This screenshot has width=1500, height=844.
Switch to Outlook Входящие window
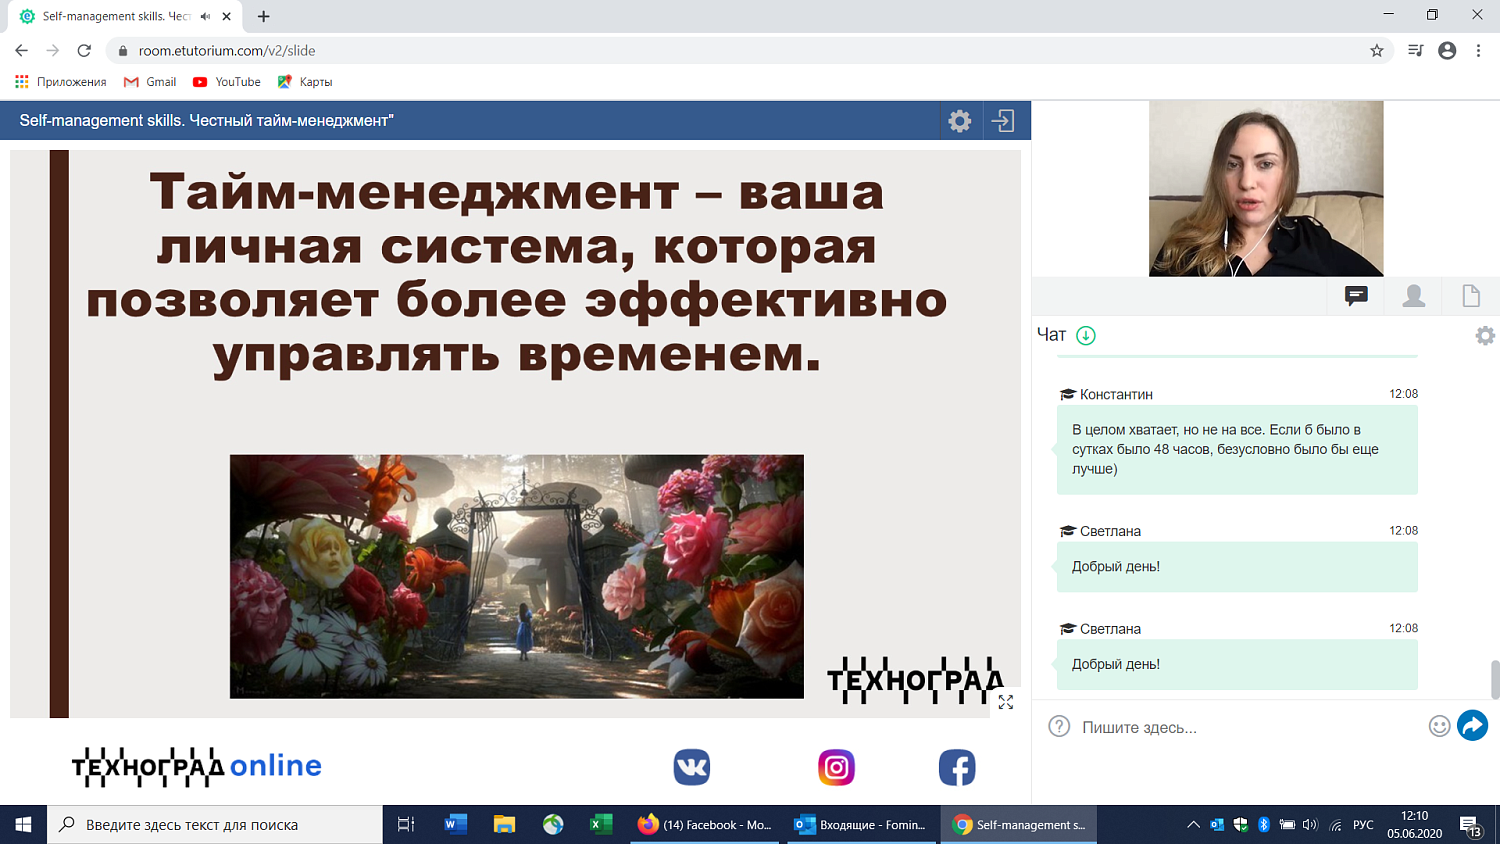(863, 825)
